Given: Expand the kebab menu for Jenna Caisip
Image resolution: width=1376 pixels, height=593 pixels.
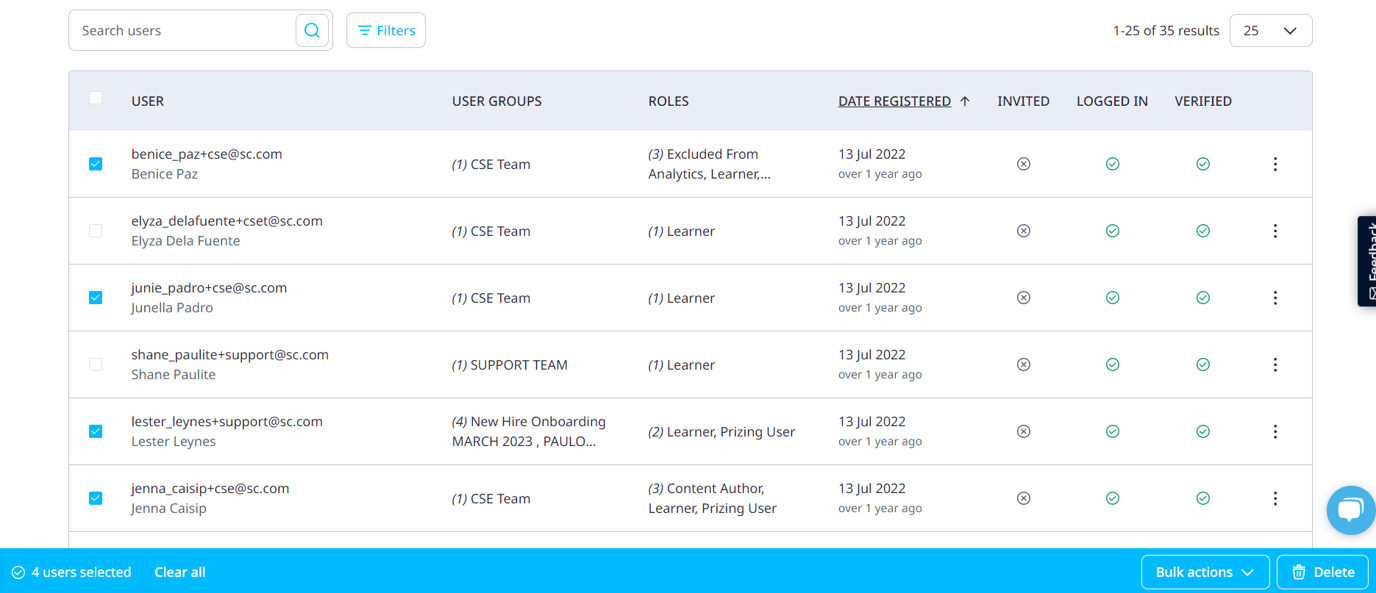Looking at the screenshot, I should click(1275, 498).
